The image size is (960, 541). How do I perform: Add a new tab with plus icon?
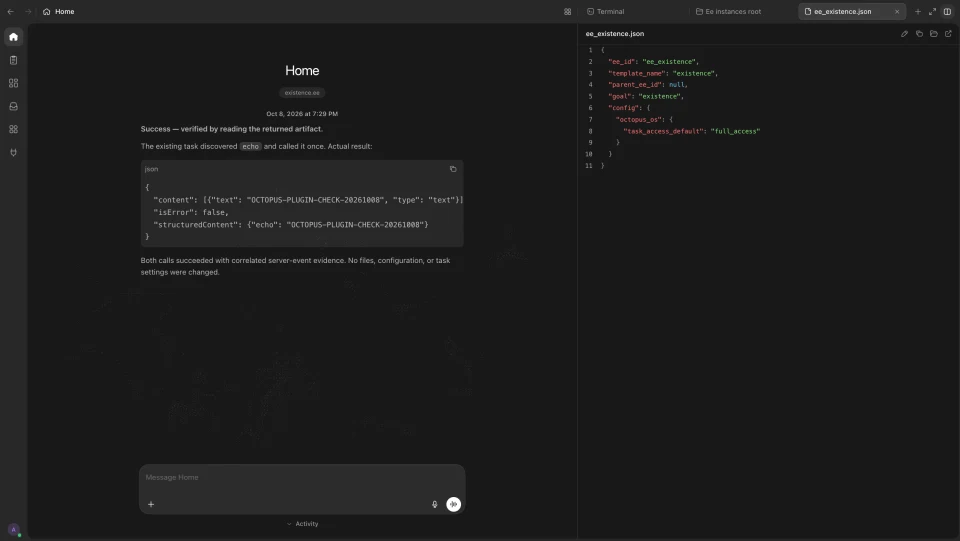tap(917, 12)
